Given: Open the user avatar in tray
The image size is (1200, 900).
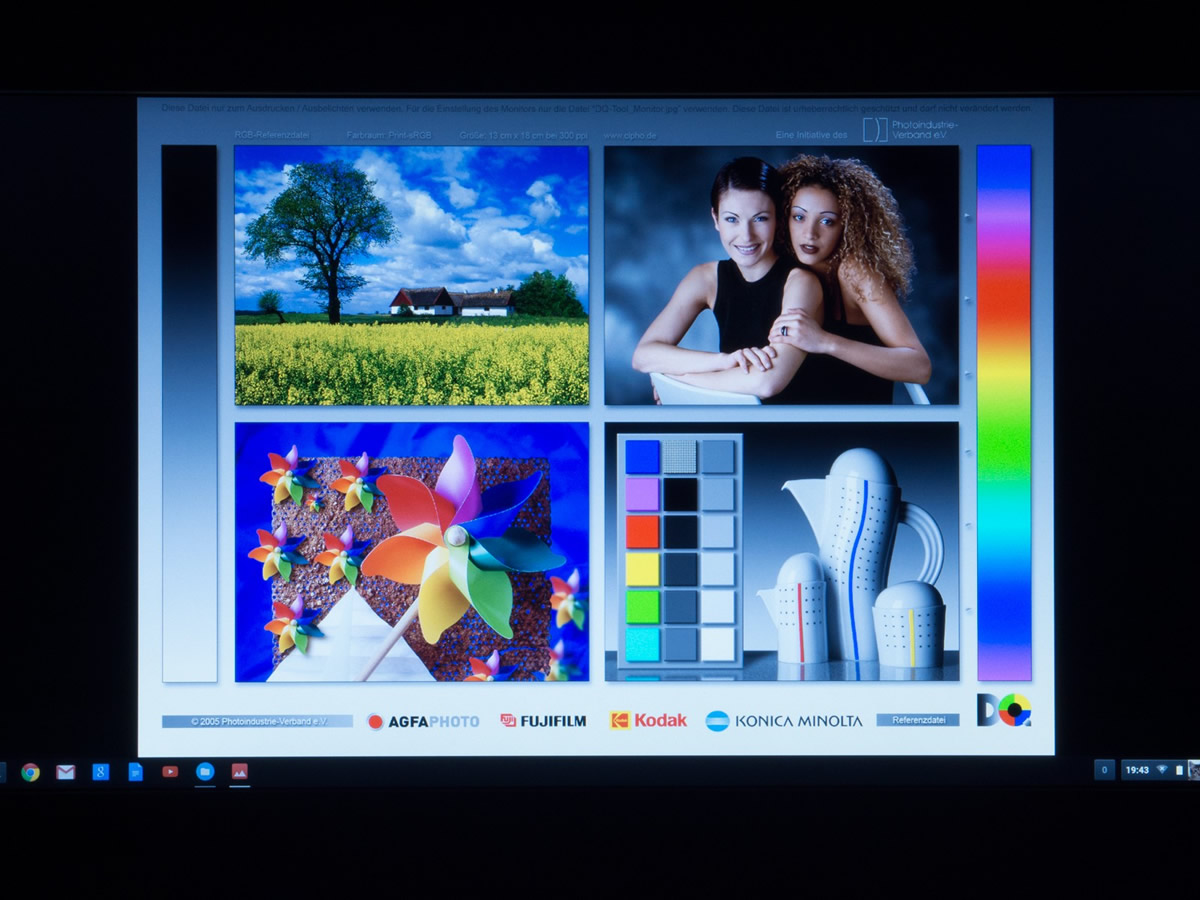Looking at the screenshot, I should click(x=1193, y=770).
